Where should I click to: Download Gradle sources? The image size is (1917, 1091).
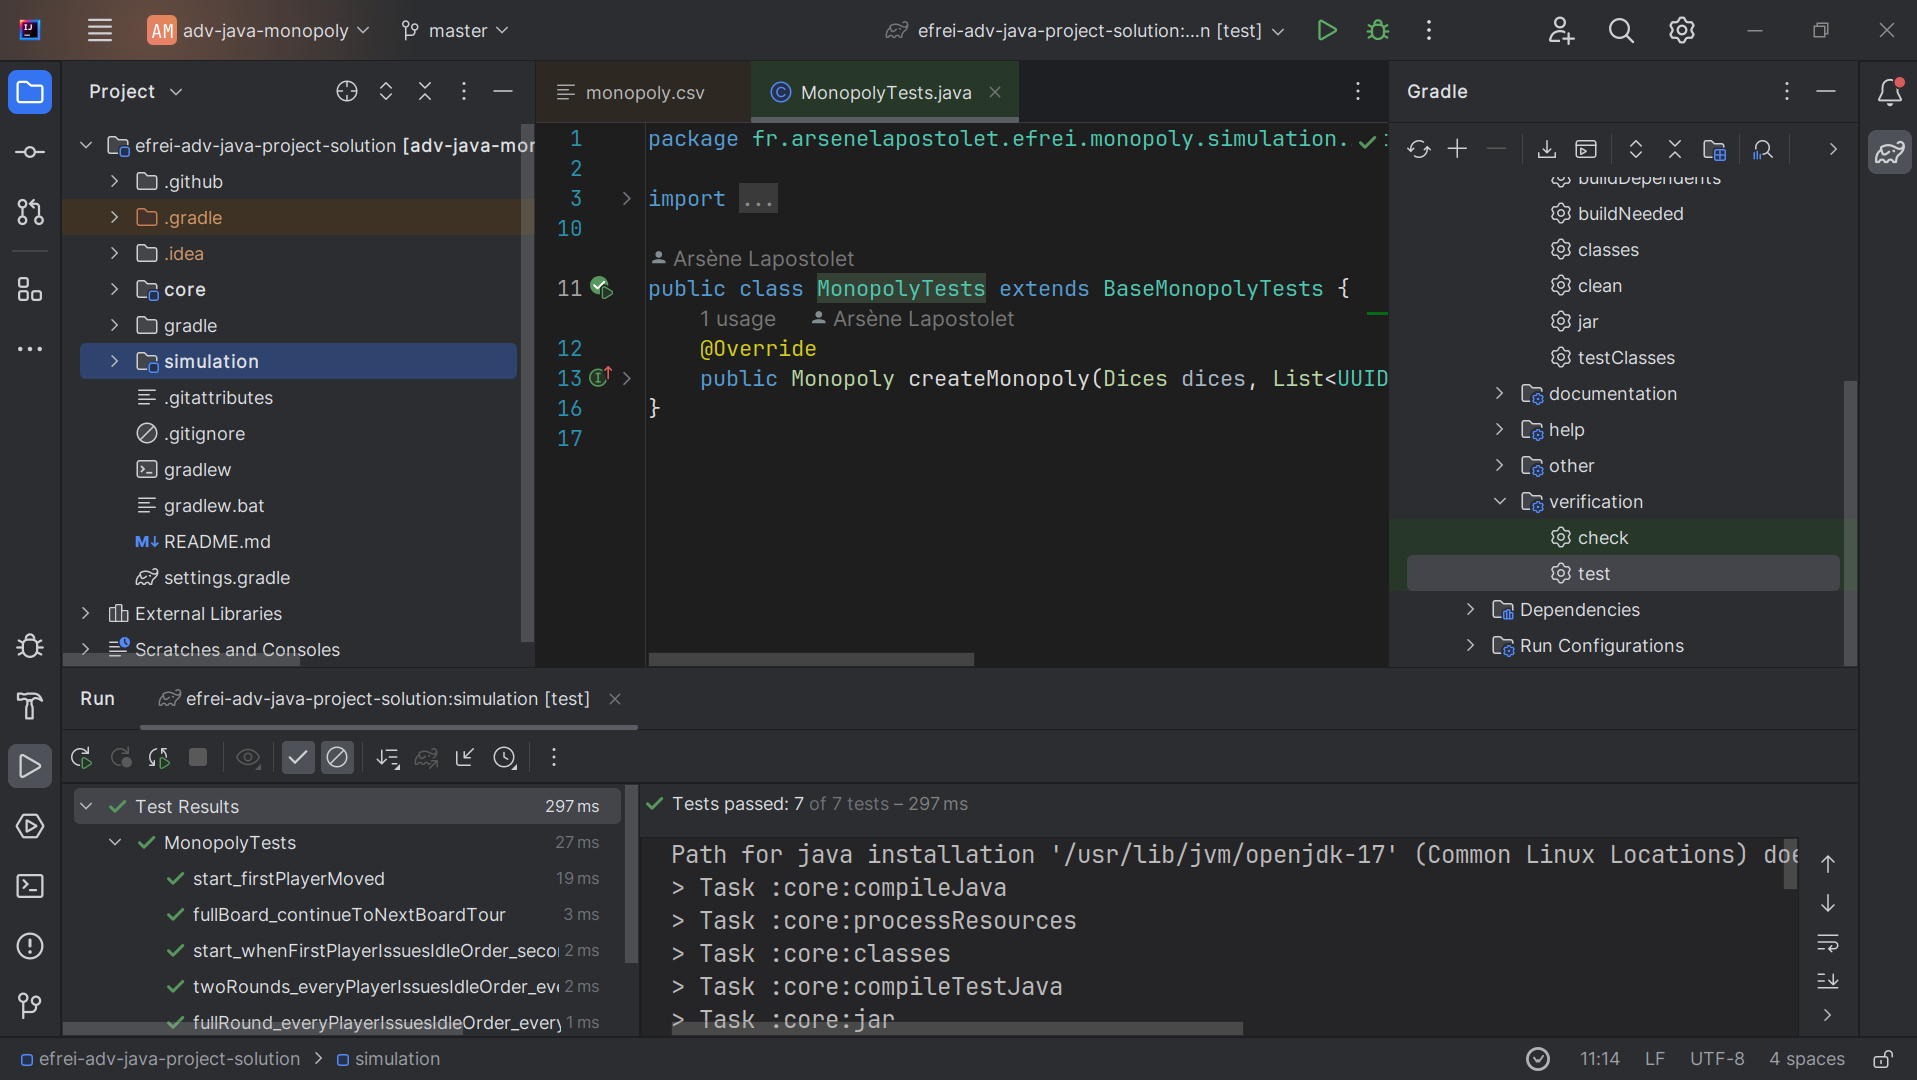(1546, 149)
